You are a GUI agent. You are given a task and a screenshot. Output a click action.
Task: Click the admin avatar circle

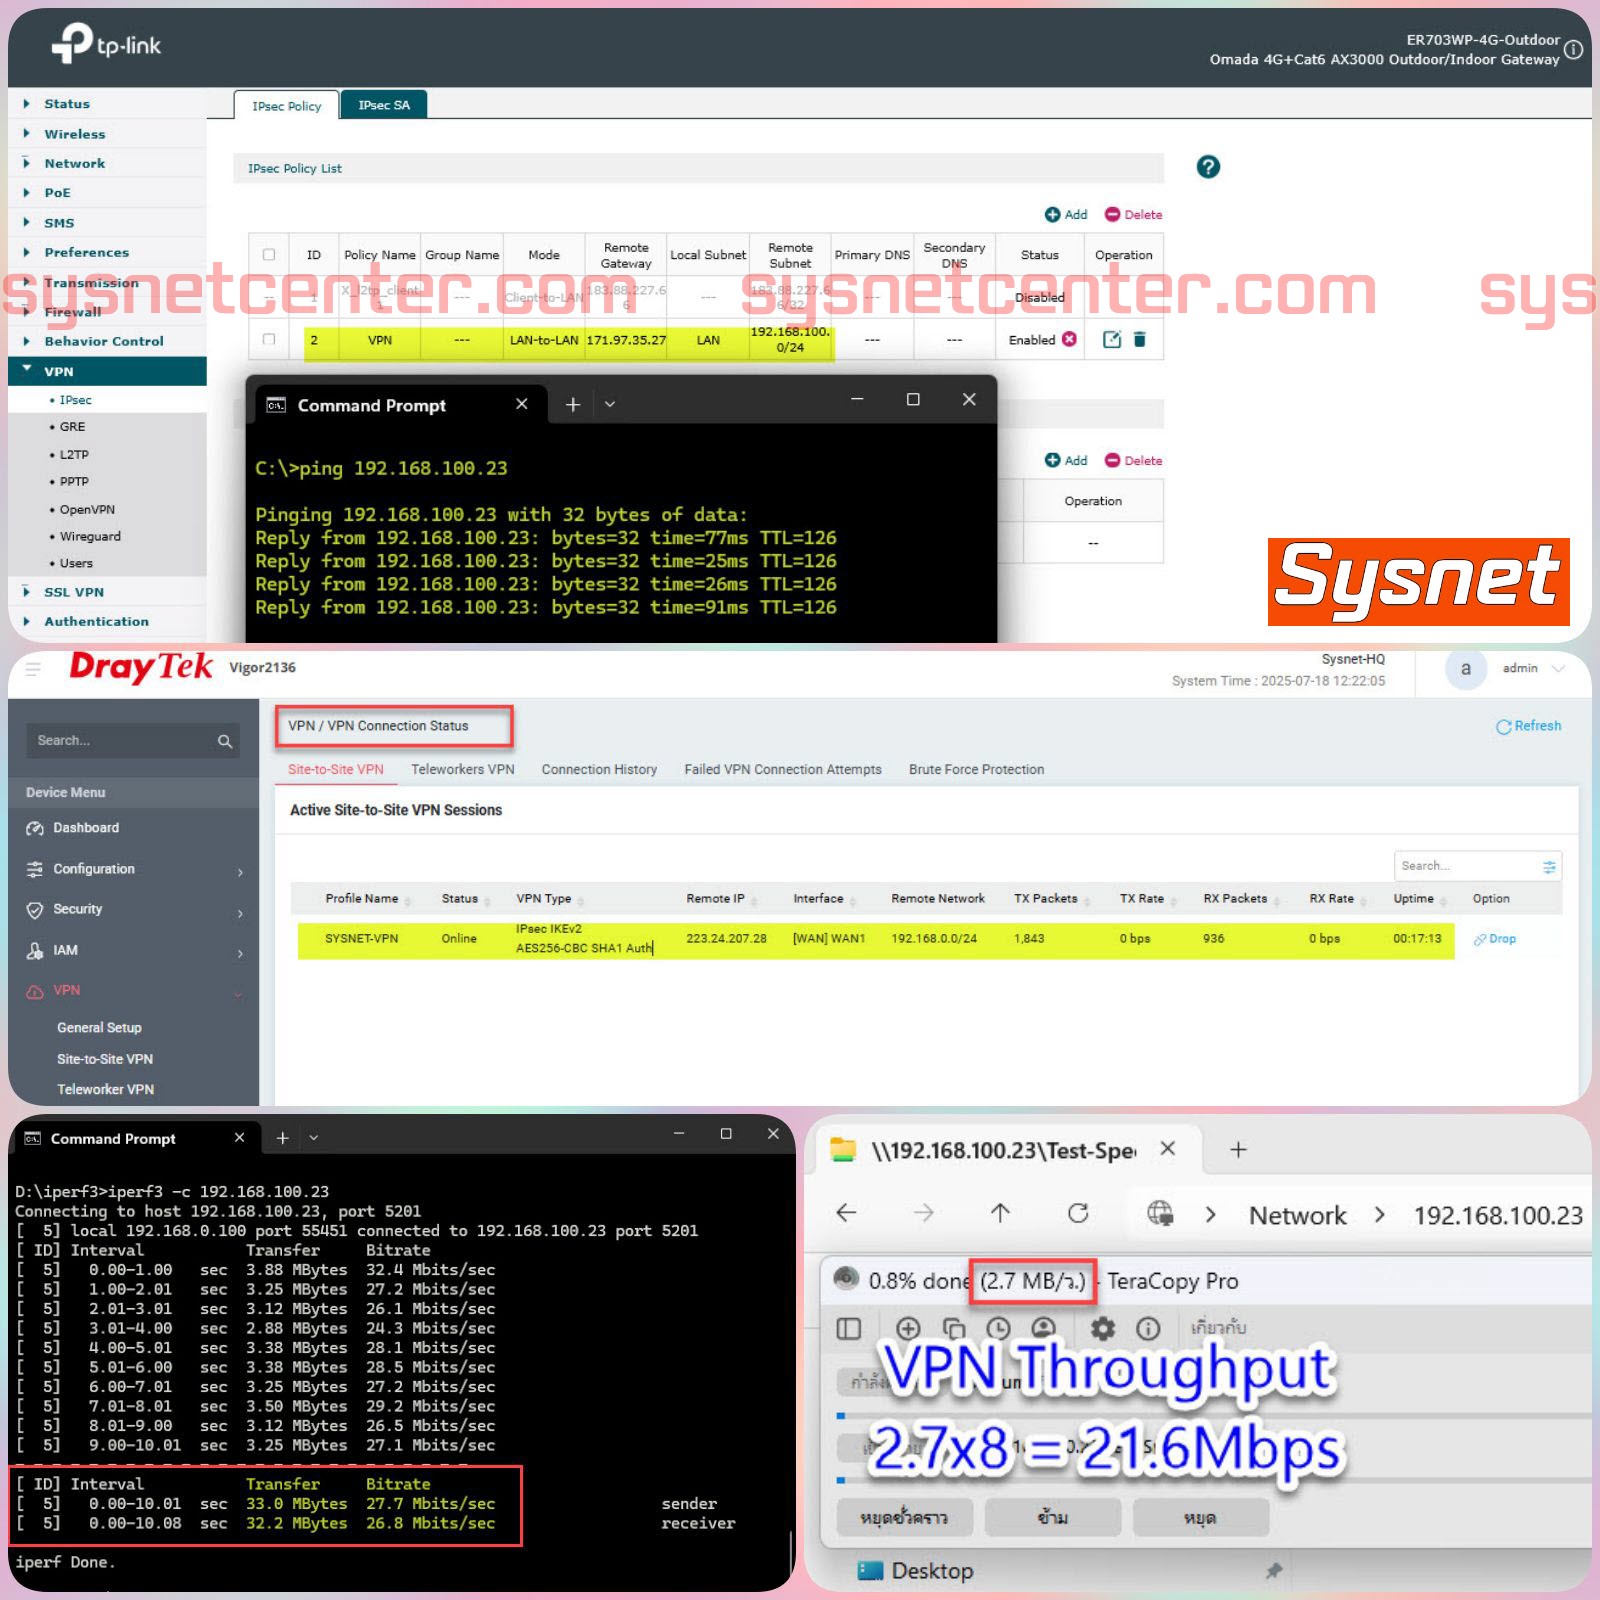(1466, 669)
